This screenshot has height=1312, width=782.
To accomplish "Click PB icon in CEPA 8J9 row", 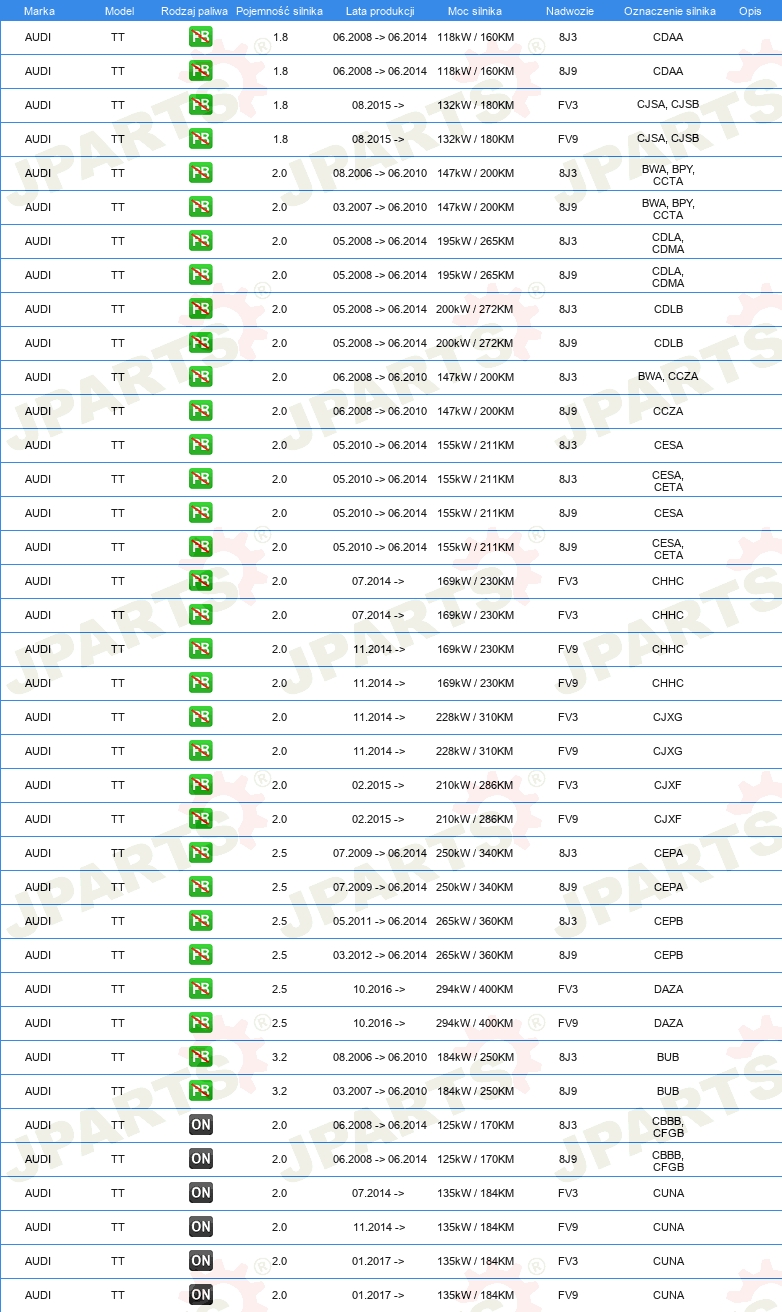I will 200,887.
